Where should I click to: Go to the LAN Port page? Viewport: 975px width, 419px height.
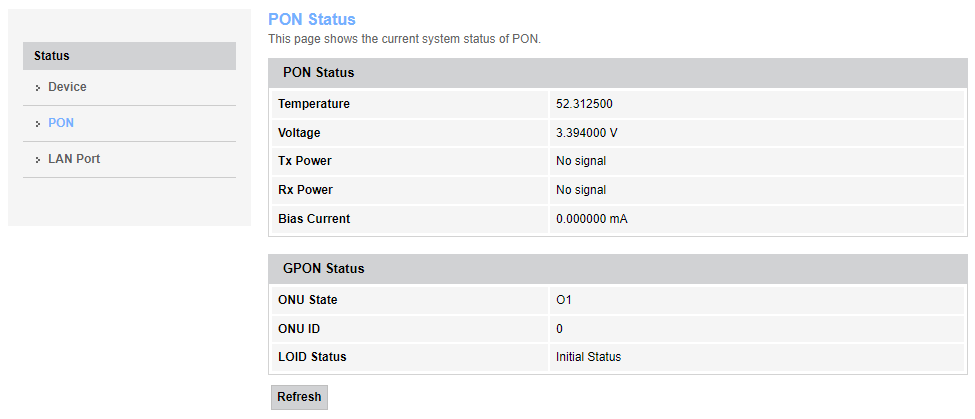click(74, 159)
